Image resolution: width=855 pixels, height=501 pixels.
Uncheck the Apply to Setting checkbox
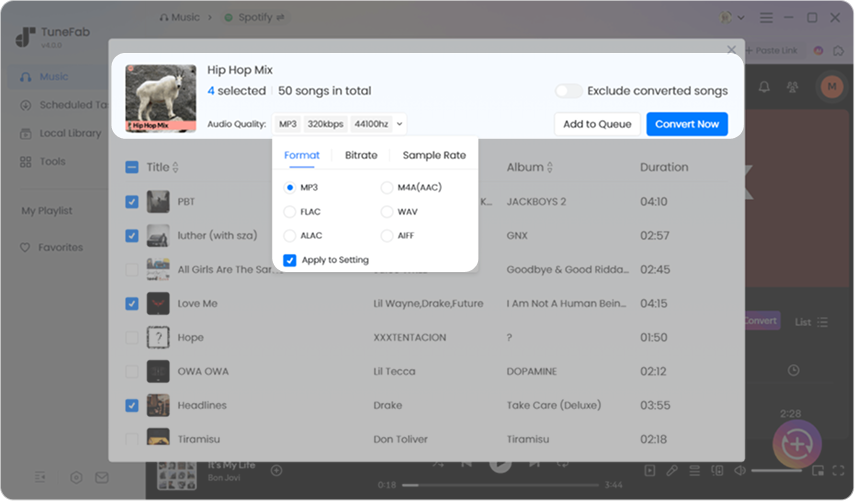pyautogui.click(x=290, y=260)
